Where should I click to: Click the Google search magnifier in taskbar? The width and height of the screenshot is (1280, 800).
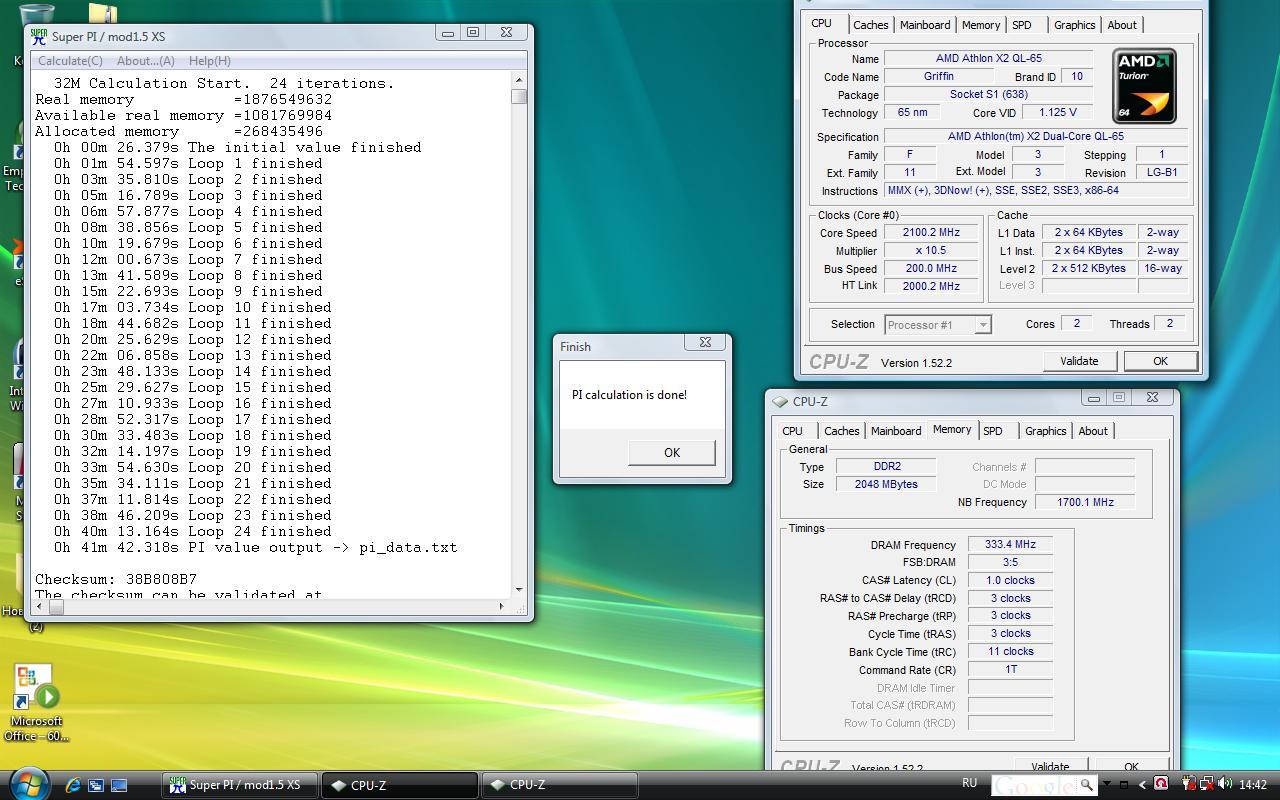[x=1087, y=785]
